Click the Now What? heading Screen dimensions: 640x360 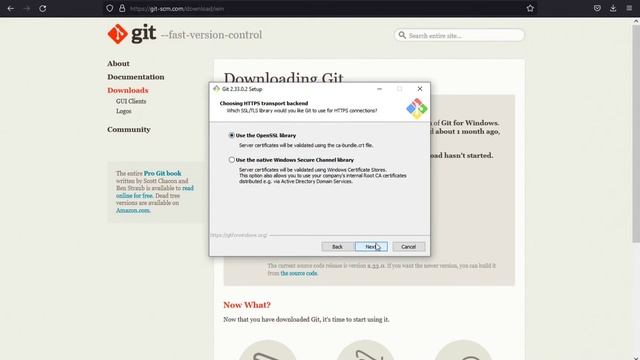click(x=247, y=305)
